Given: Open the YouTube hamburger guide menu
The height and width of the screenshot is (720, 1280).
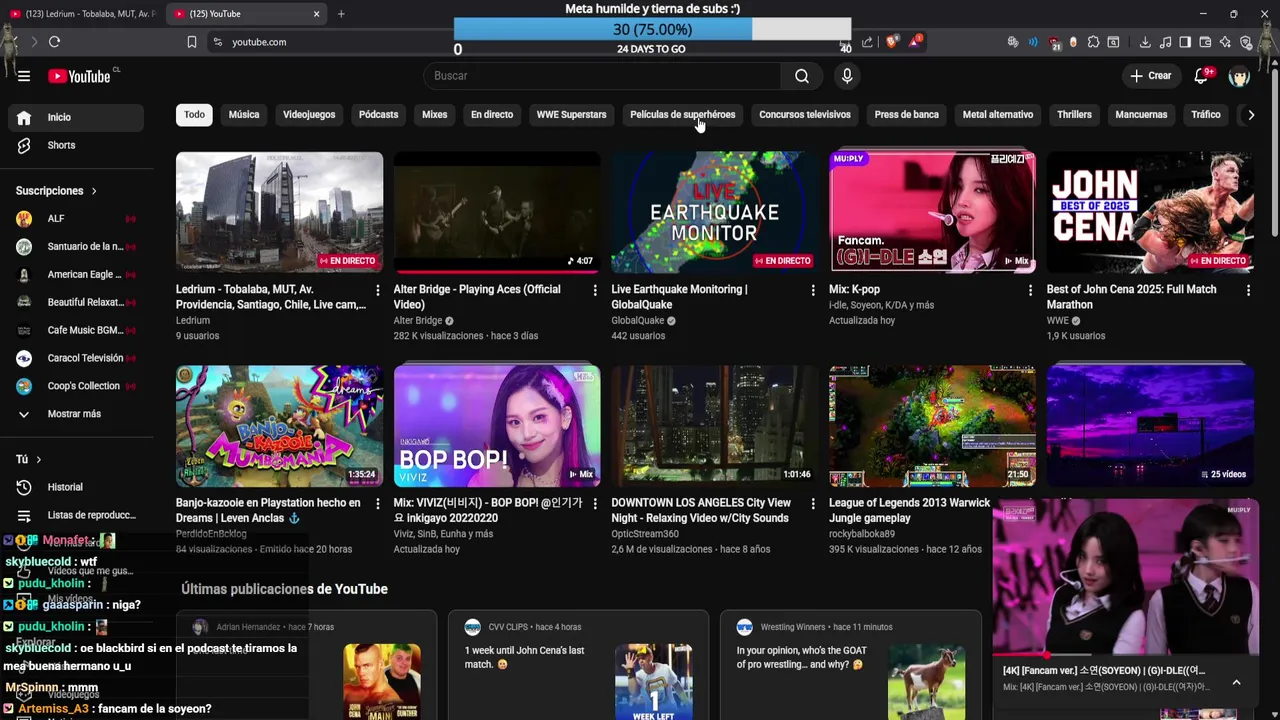Looking at the screenshot, I should [24, 76].
